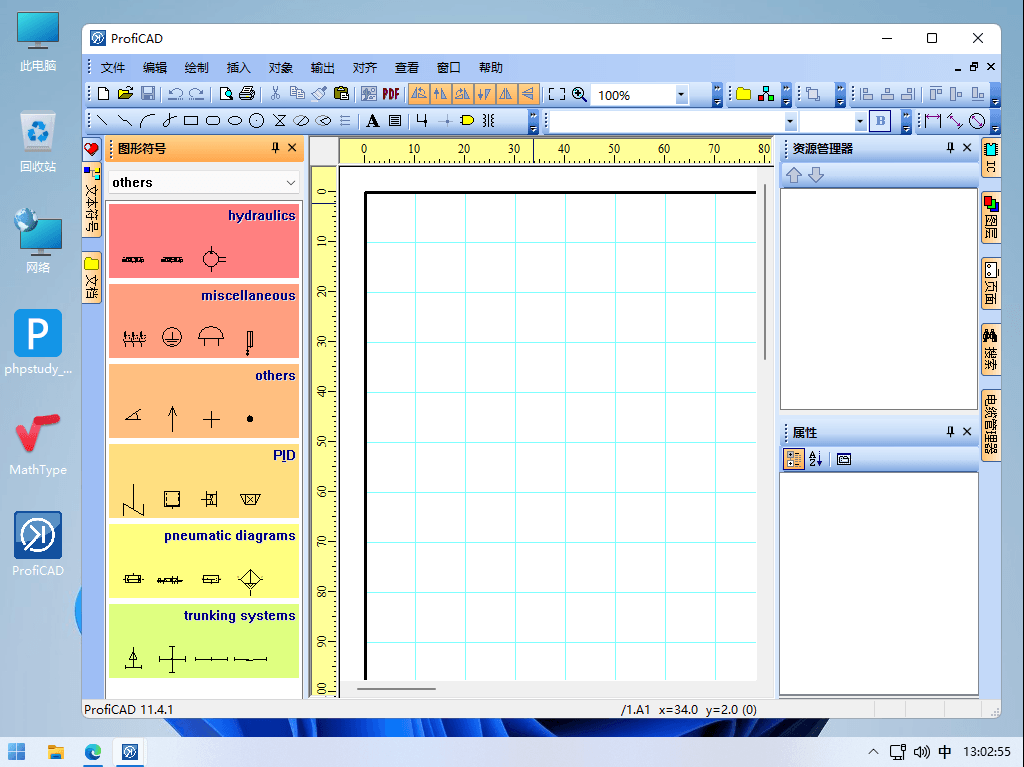Image resolution: width=1024 pixels, height=767 pixels.
Task: Select the straight line drawing tool
Action: coord(102,121)
